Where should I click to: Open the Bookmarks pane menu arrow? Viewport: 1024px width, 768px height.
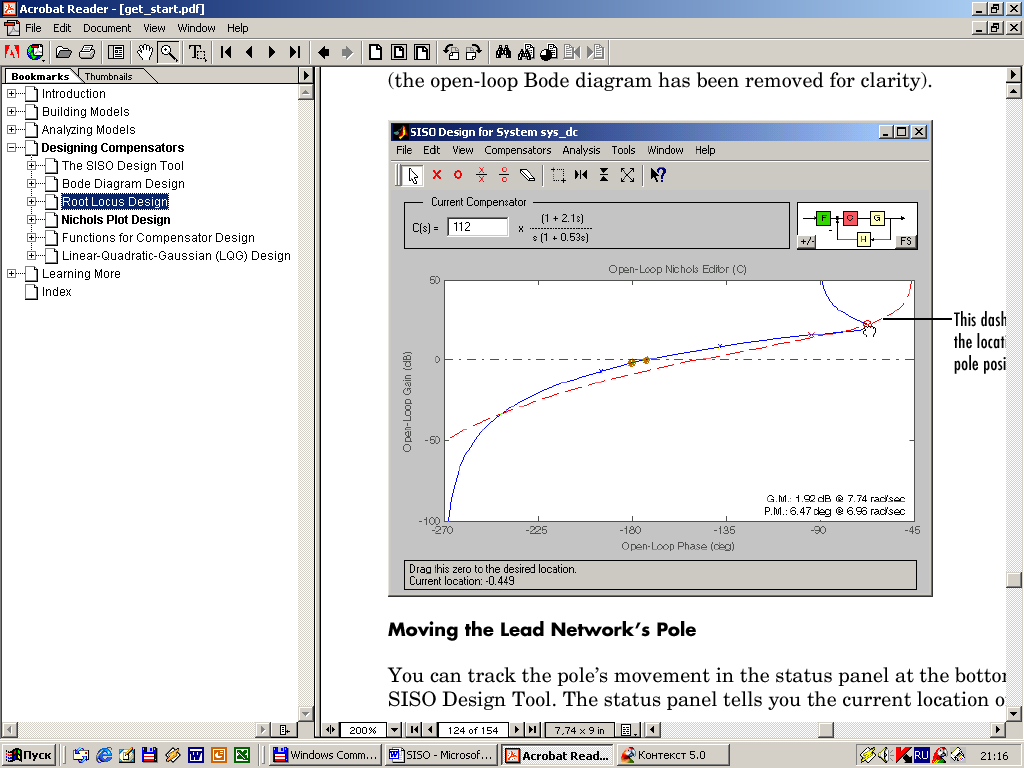pos(306,75)
